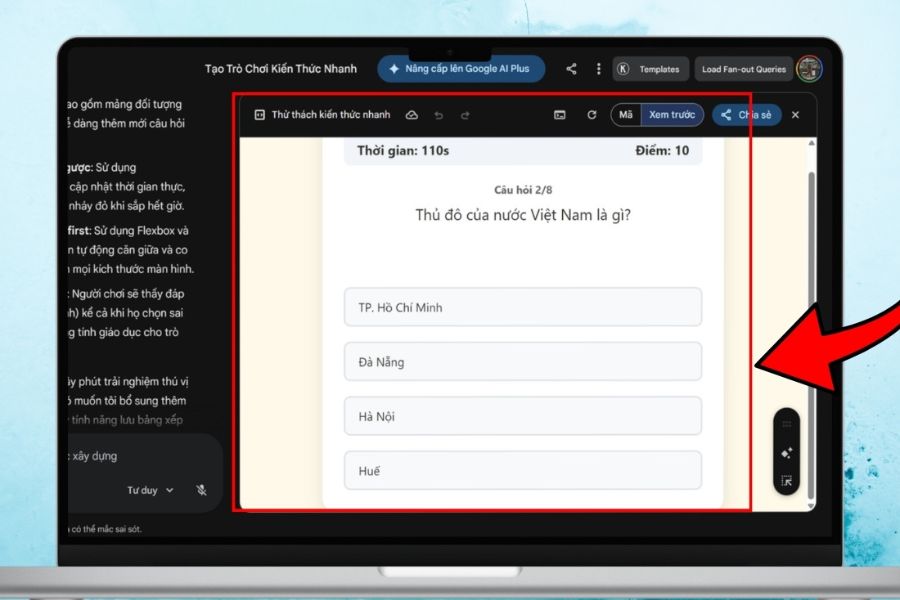Select the Hà Nội answer option
900x600 pixels.
522,416
